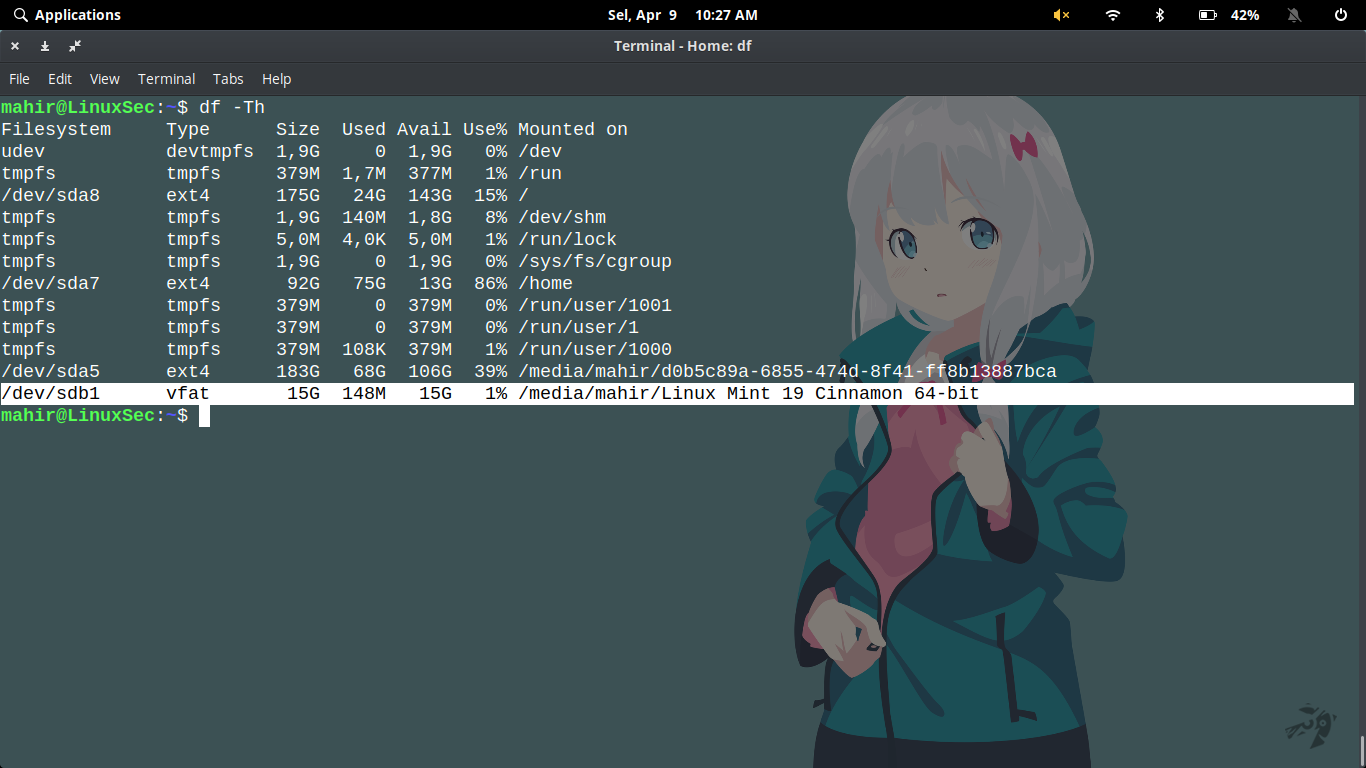Open the Bluetooth indicator

pos(1160,15)
